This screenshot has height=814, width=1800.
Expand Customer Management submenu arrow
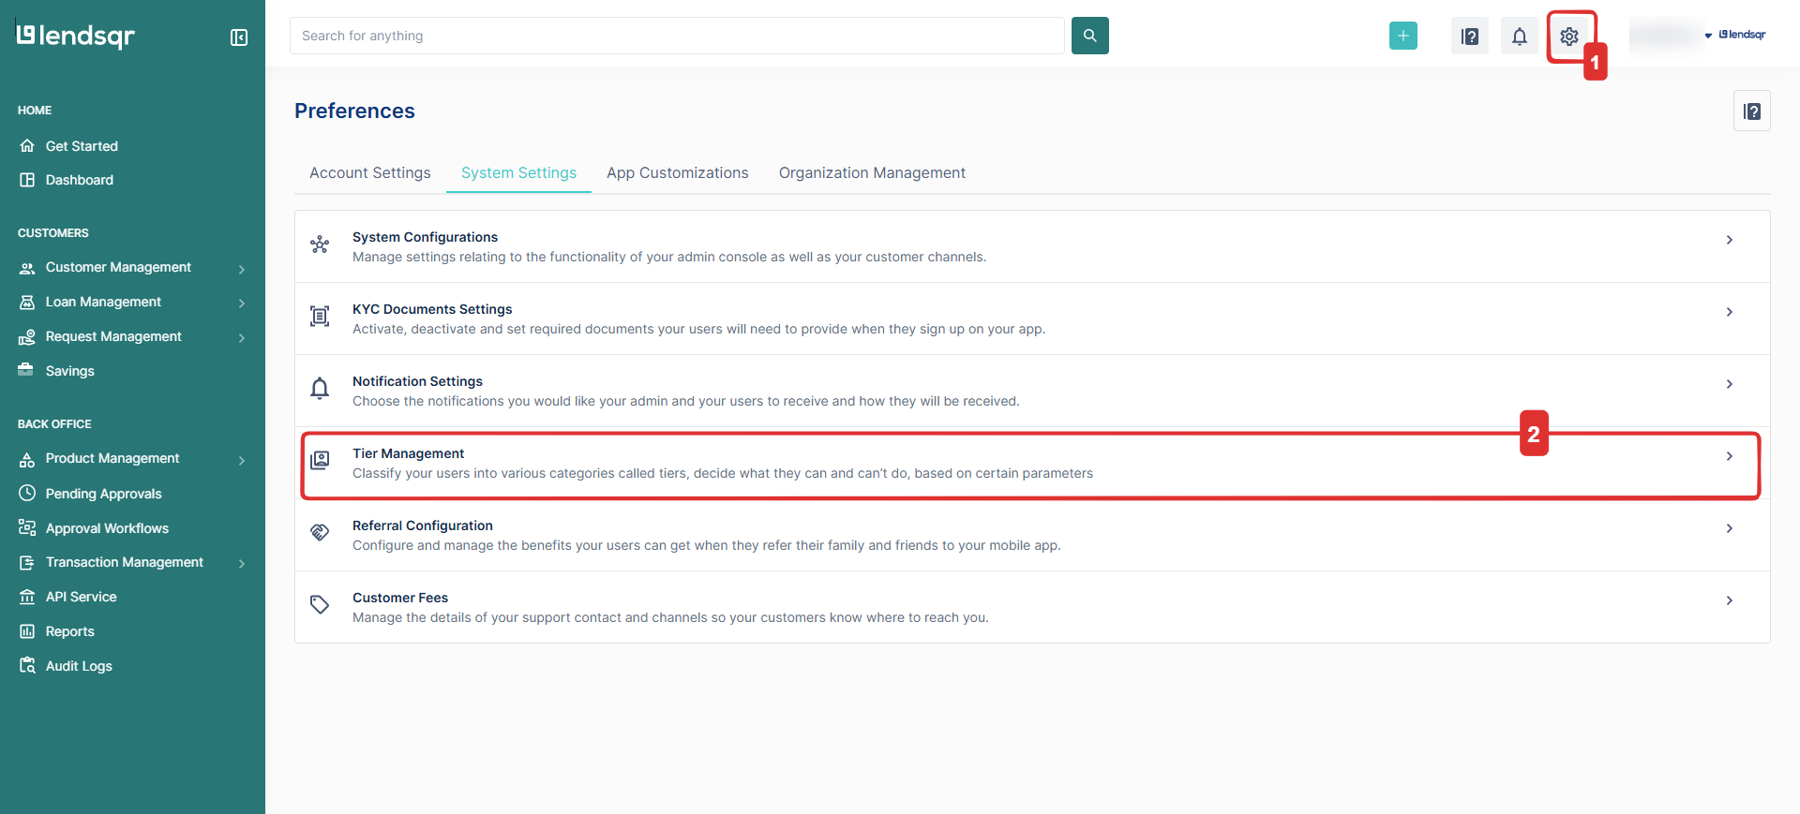click(242, 269)
